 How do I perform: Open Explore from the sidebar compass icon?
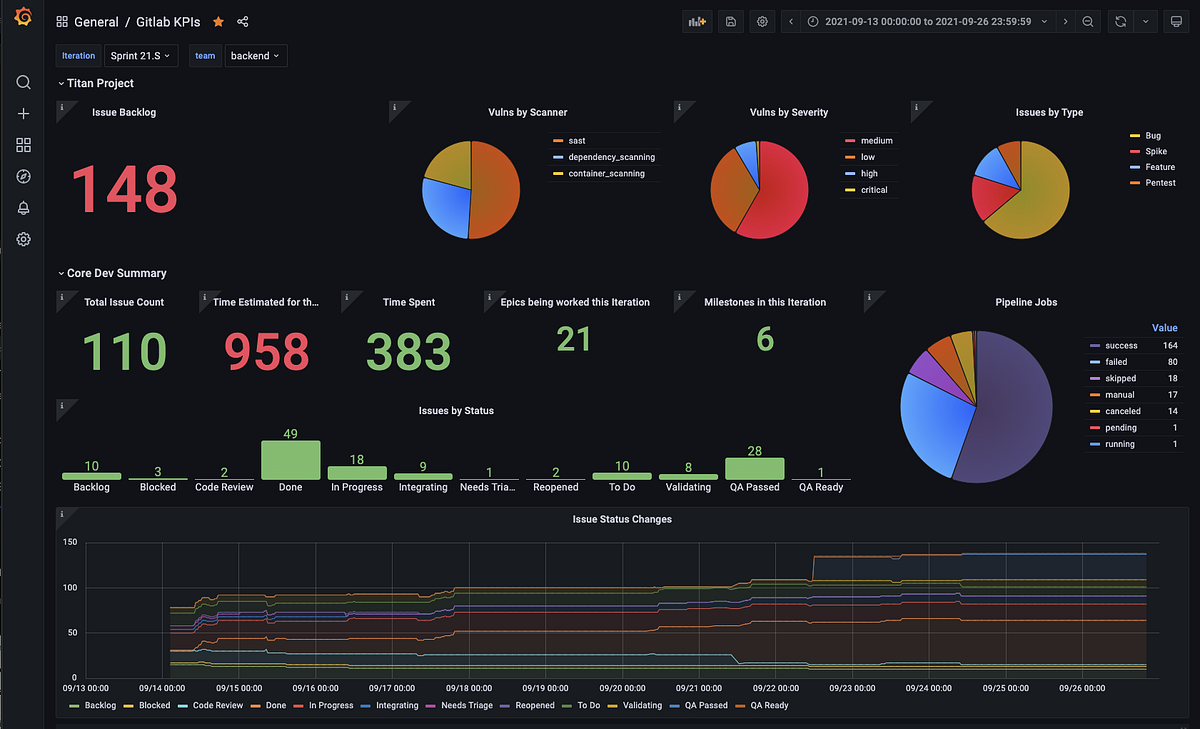pyautogui.click(x=23, y=176)
